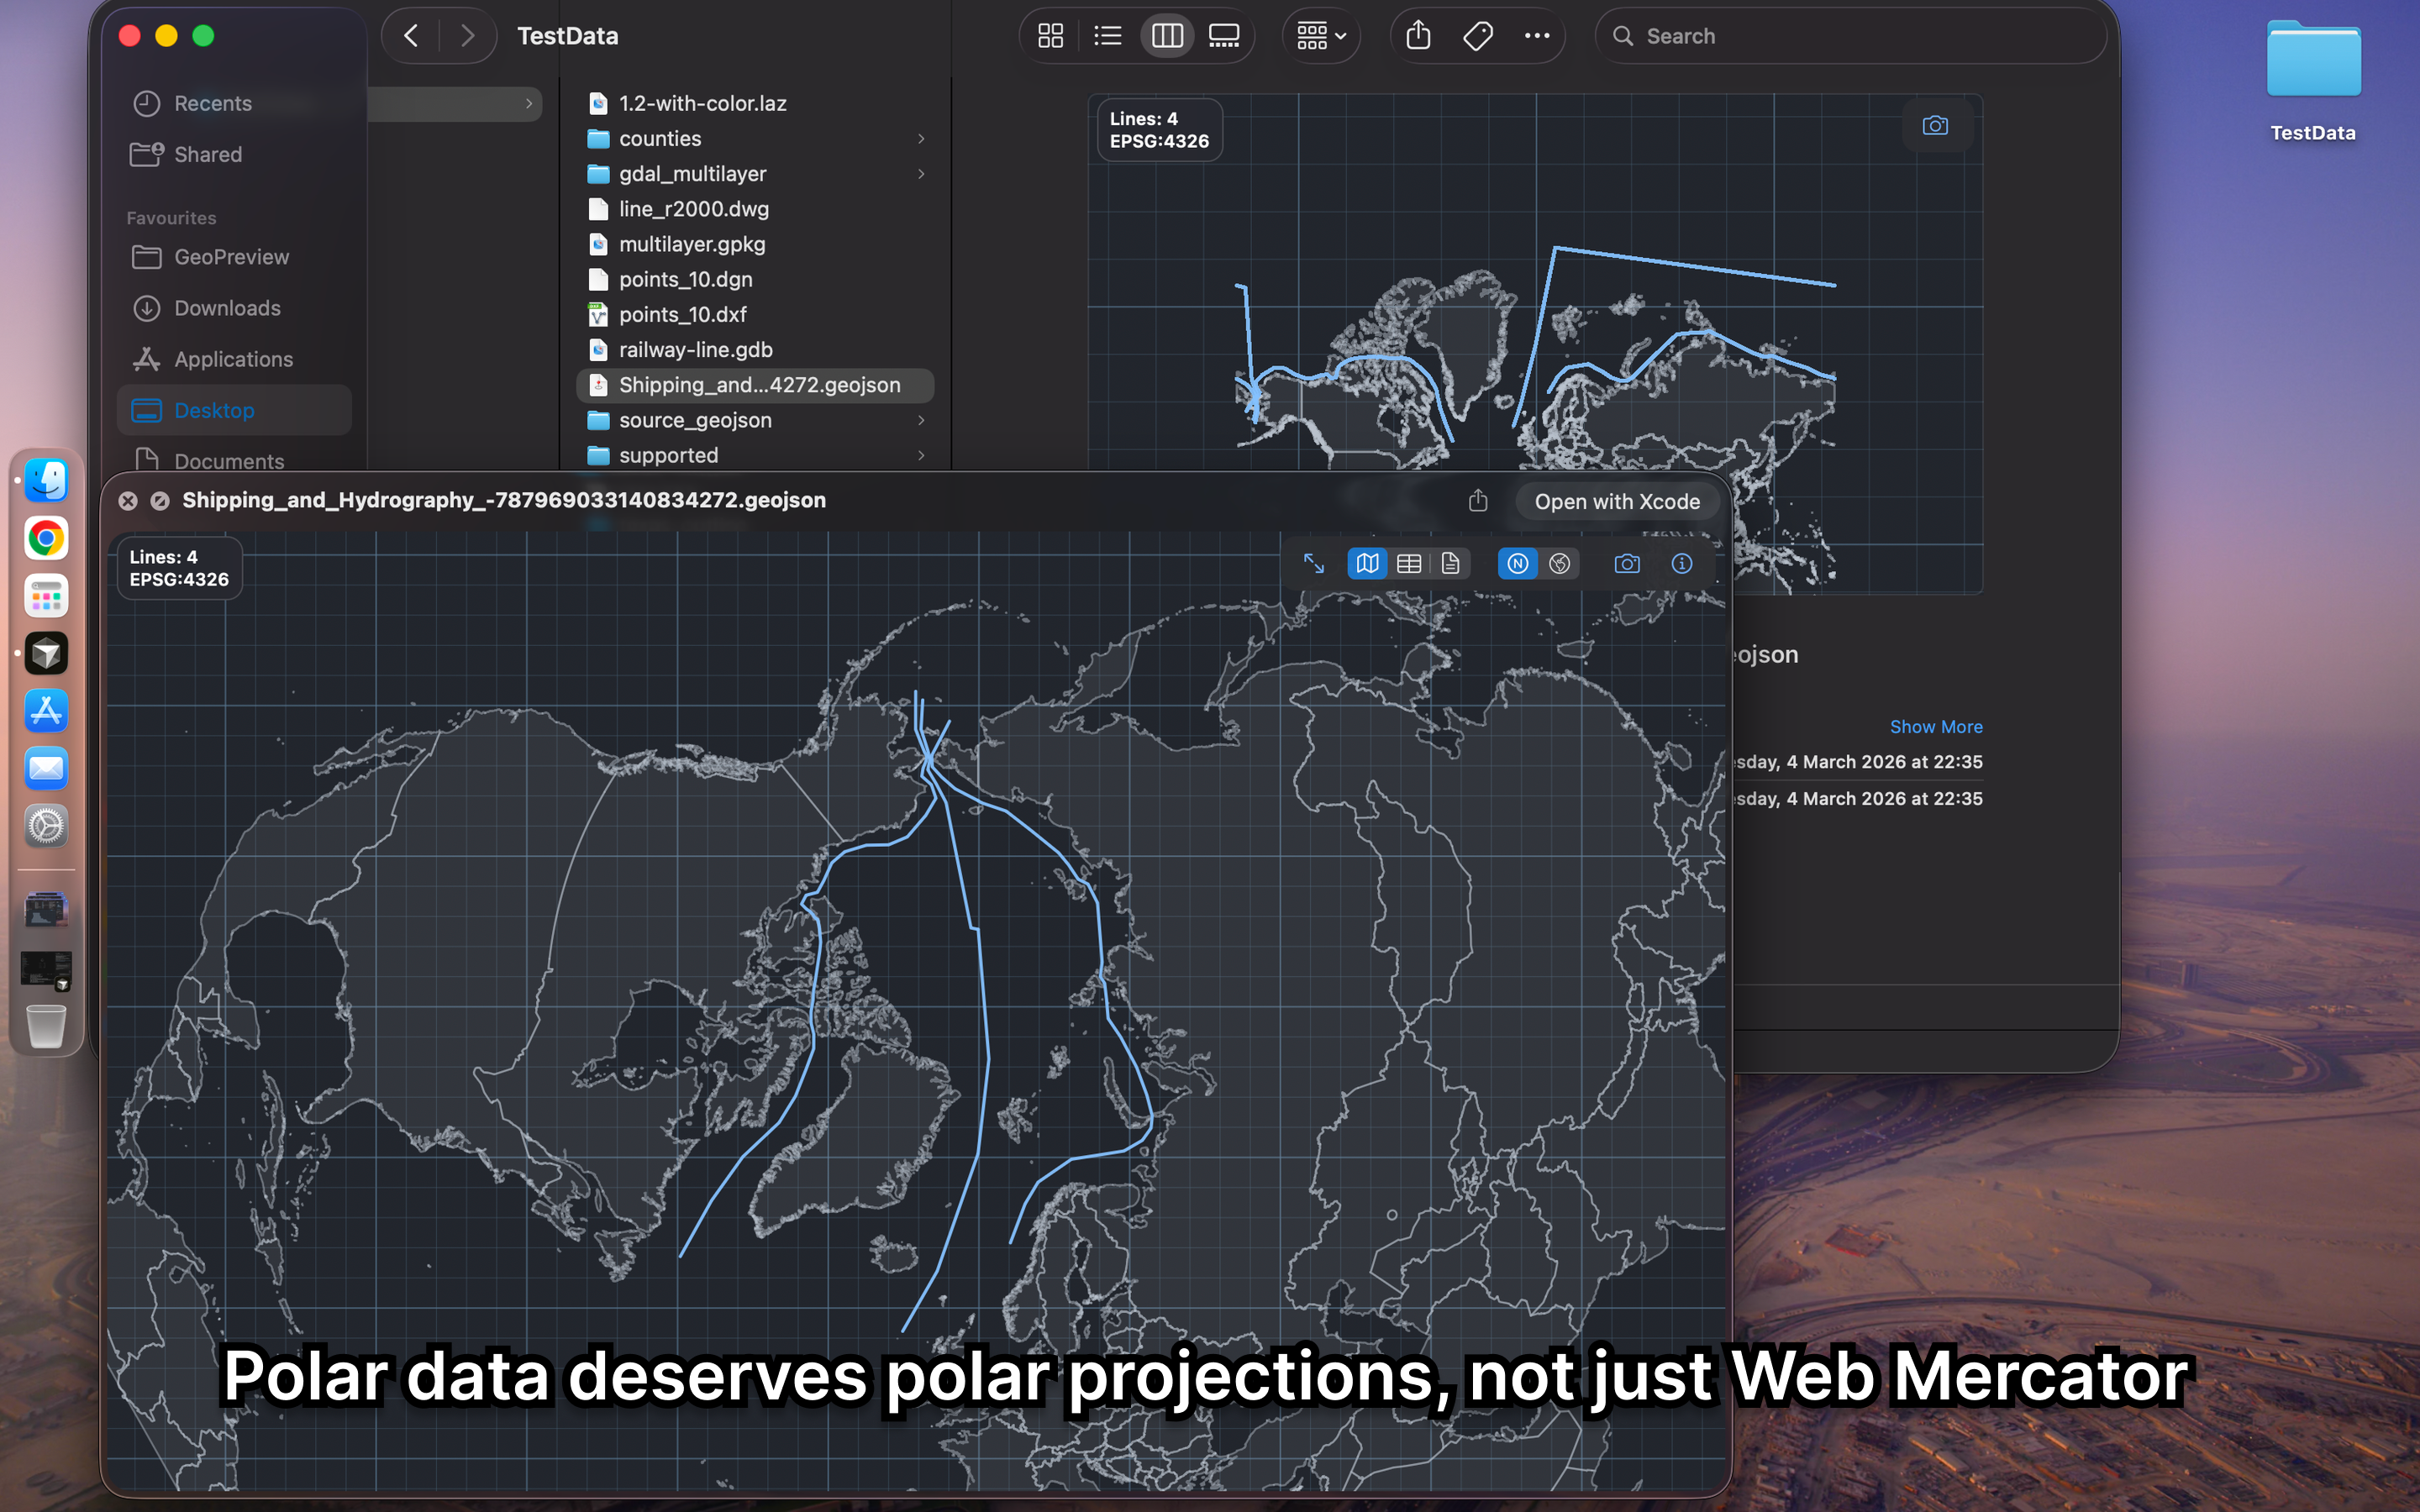The width and height of the screenshot is (2420, 1512).
Task: Open the info panel icon in map toolbar
Action: coord(1681,564)
